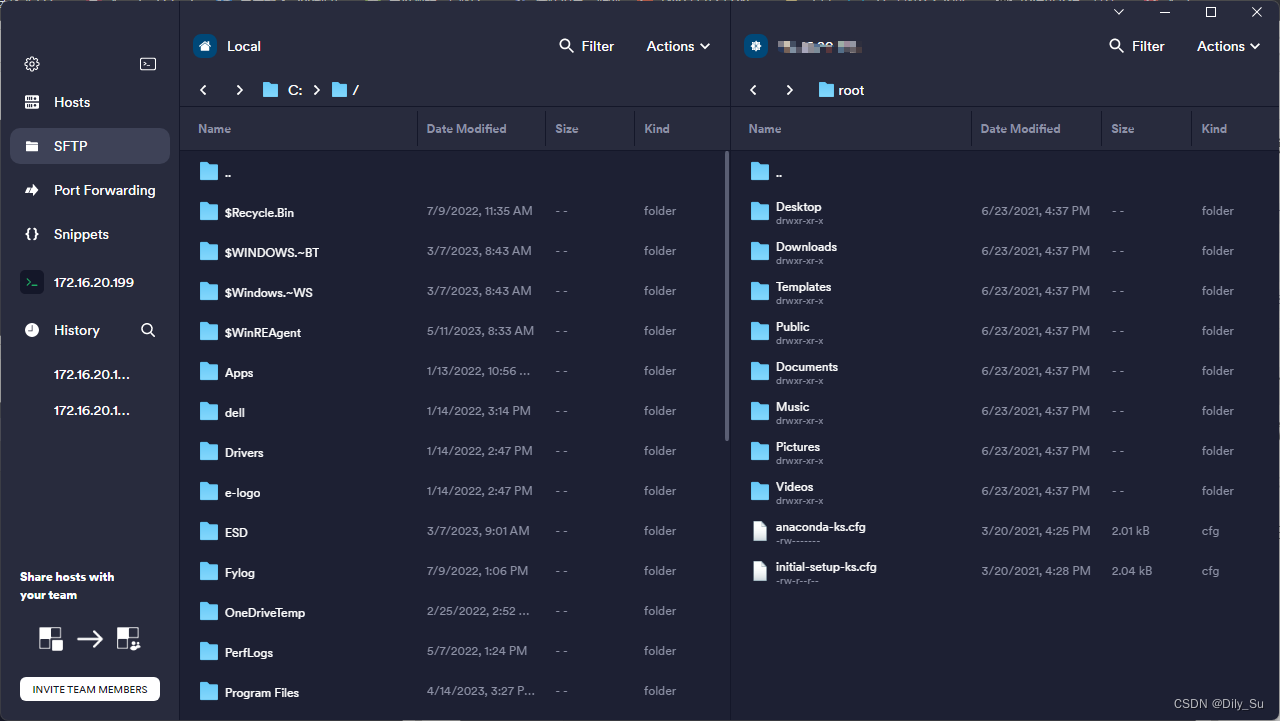Select the ESD folder icon
The image size is (1280, 721).
pos(209,531)
